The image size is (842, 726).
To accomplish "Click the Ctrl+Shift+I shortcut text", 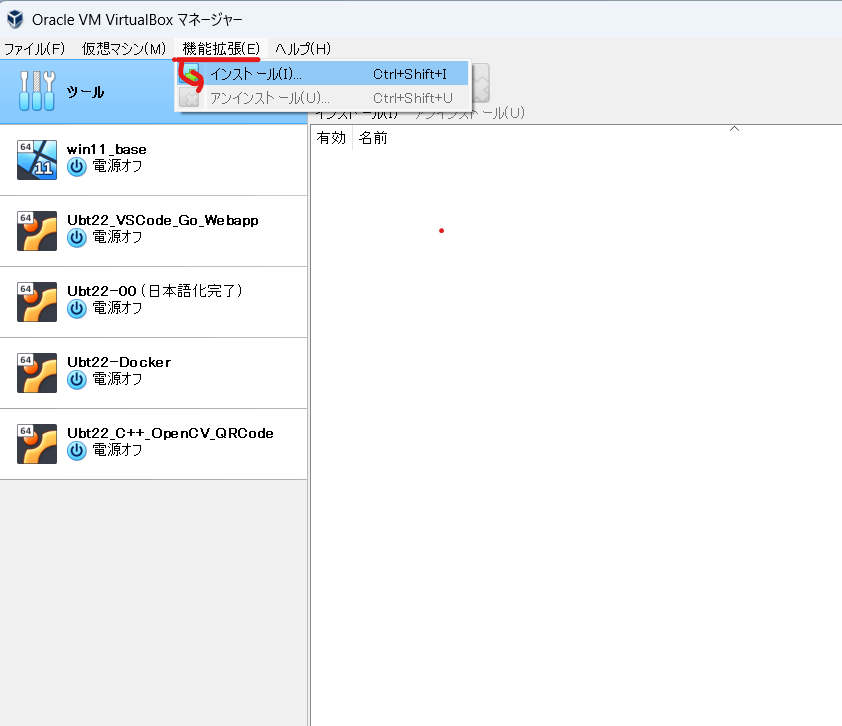I will coord(410,74).
